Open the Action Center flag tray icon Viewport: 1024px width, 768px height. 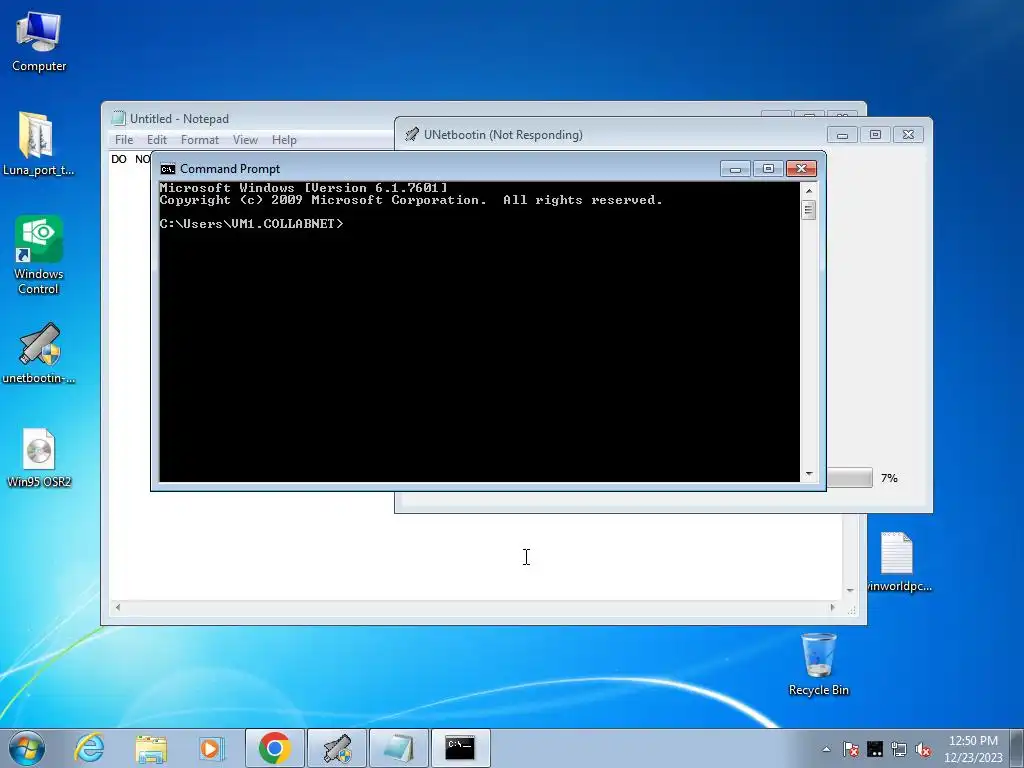pyautogui.click(x=850, y=749)
